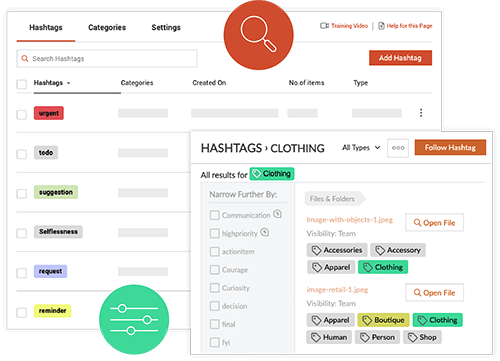Open the Training Video link
The height and width of the screenshot is (361, 500).
pos(349,26)
